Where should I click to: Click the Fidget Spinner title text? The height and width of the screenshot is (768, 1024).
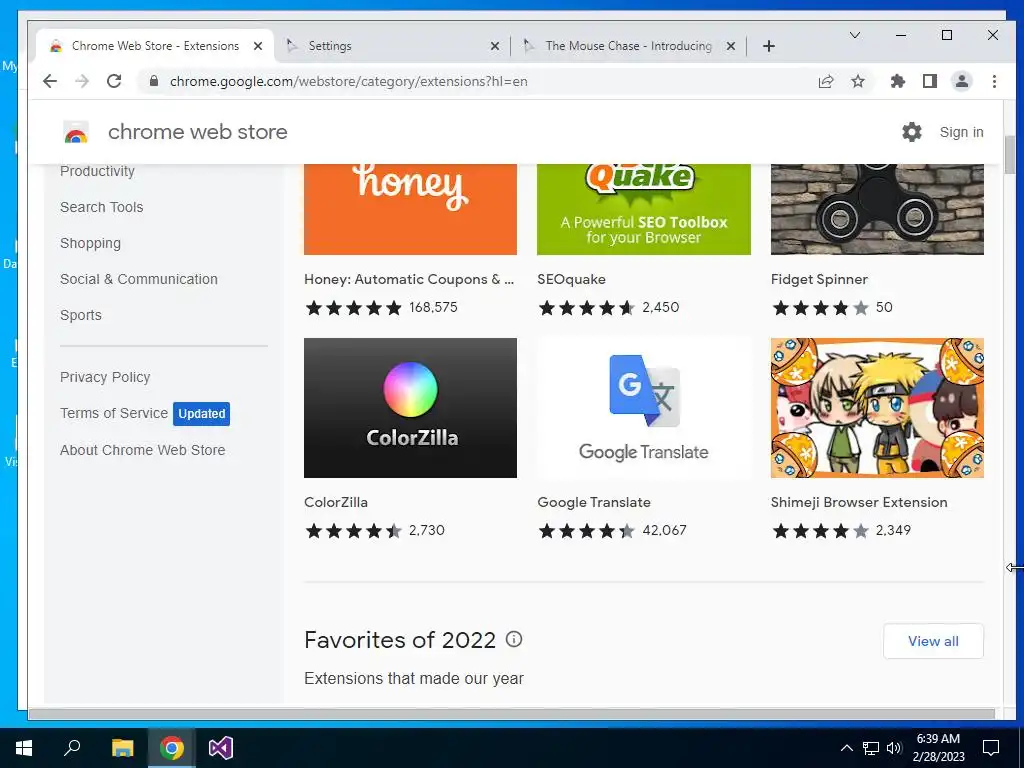coord(819,279)
